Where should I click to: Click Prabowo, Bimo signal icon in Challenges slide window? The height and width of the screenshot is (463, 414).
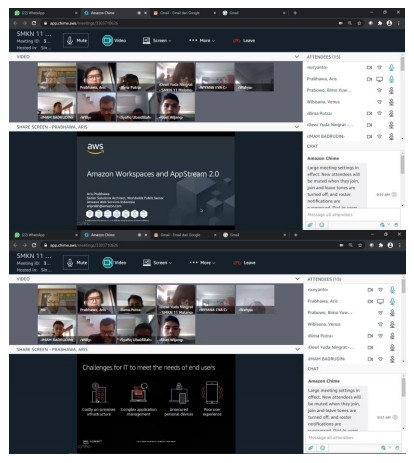380,313
